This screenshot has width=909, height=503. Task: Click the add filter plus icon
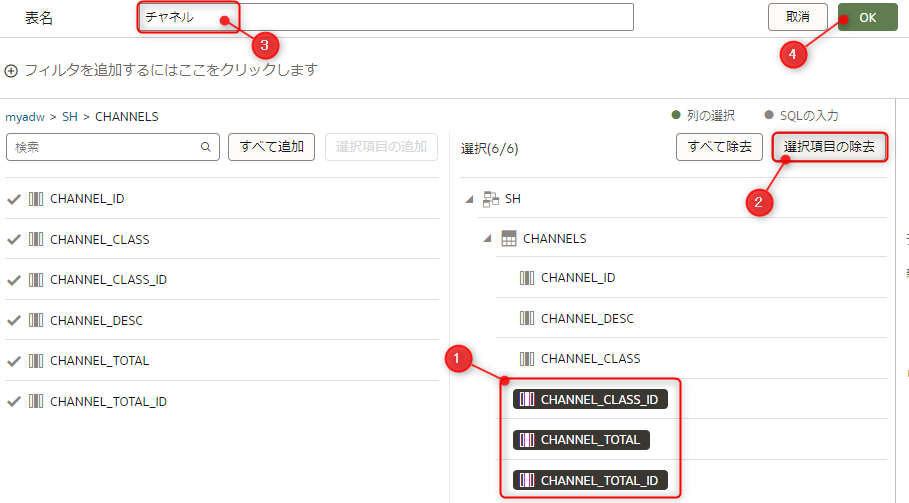[11, 71]
